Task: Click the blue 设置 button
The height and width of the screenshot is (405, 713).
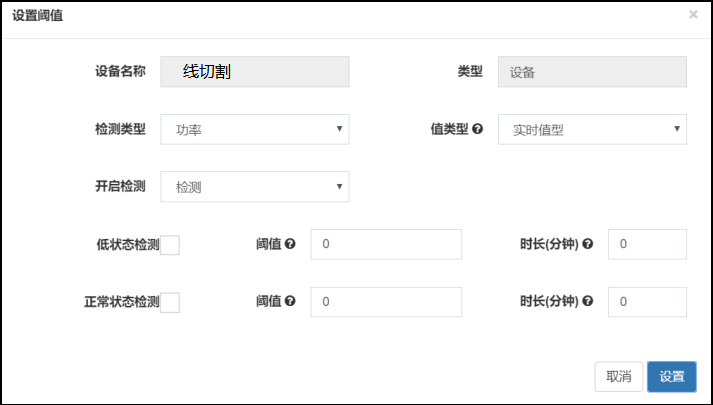Action: pyautogui.click(x=672, y=376)
